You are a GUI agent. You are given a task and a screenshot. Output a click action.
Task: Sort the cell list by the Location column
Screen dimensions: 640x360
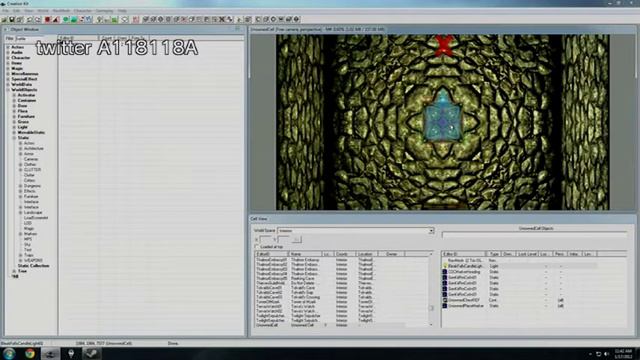pos(367,254)
